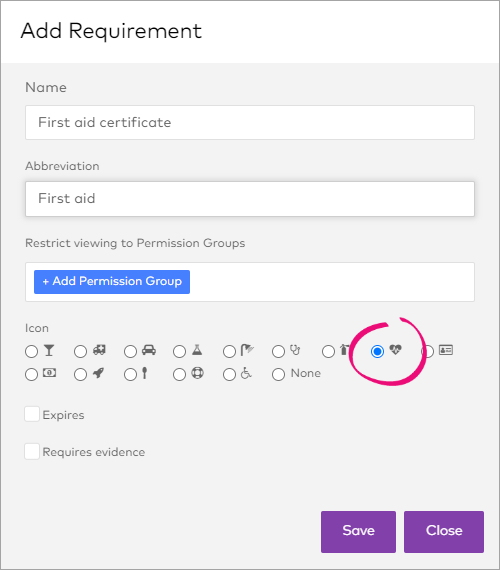Viewport: 500px width, 570px height.
Task: Choose the ambulance icon option
Action: [80, 352]
